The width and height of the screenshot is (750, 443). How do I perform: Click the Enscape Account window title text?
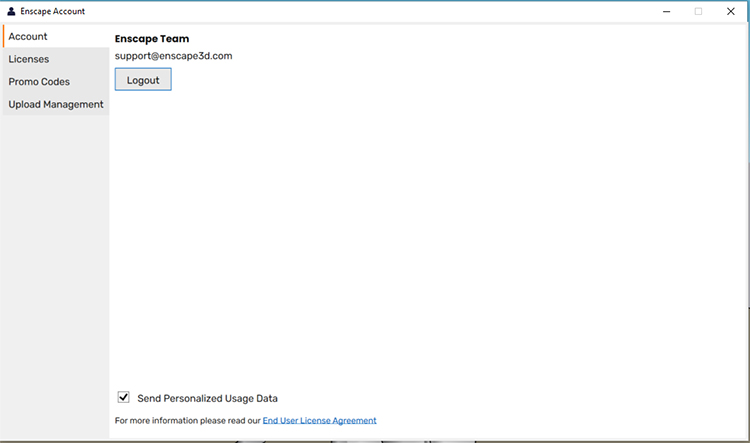pyautogui.click(x=53, y=11)
